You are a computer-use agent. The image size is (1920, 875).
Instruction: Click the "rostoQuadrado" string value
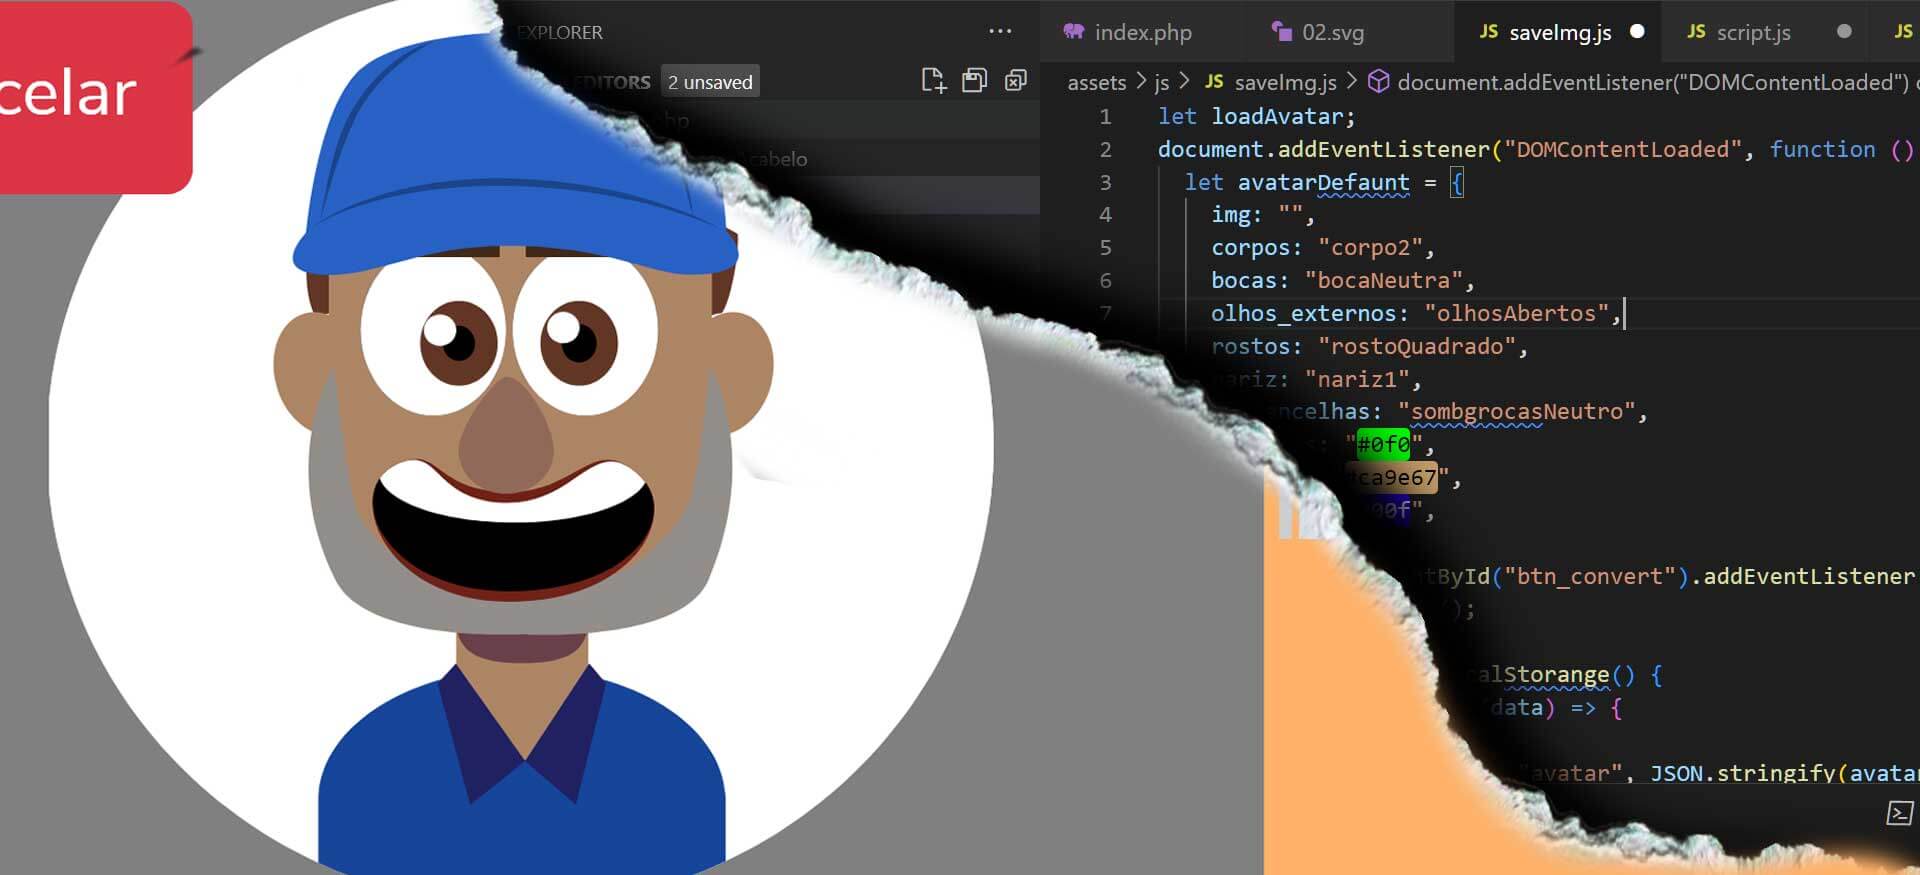pyautogui.click(x=1417, y=346)
